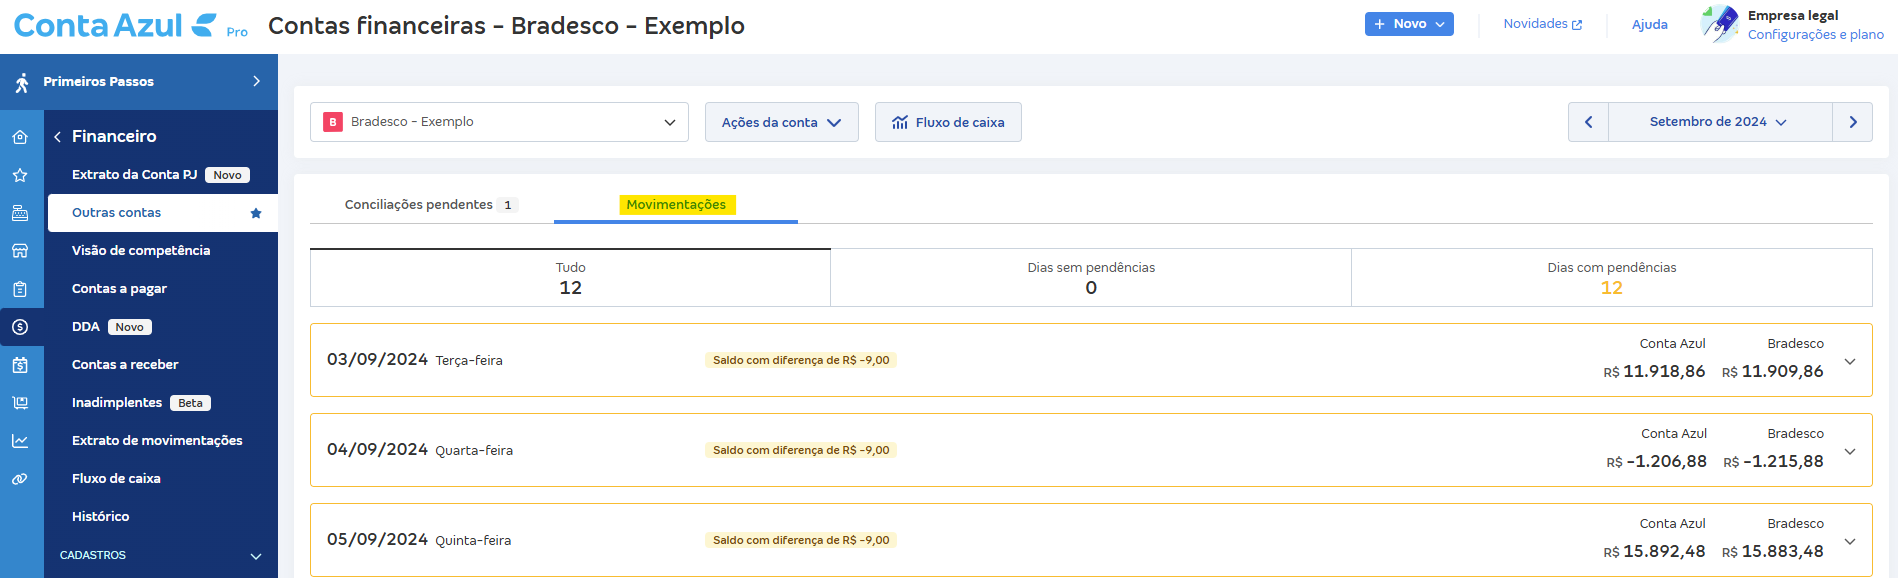The width and height of the screenshot is (1898, 578).
Task: Click Bradesco balance R$ 15.883,48
Action: pyautogui.click(x=1773, y=552)
